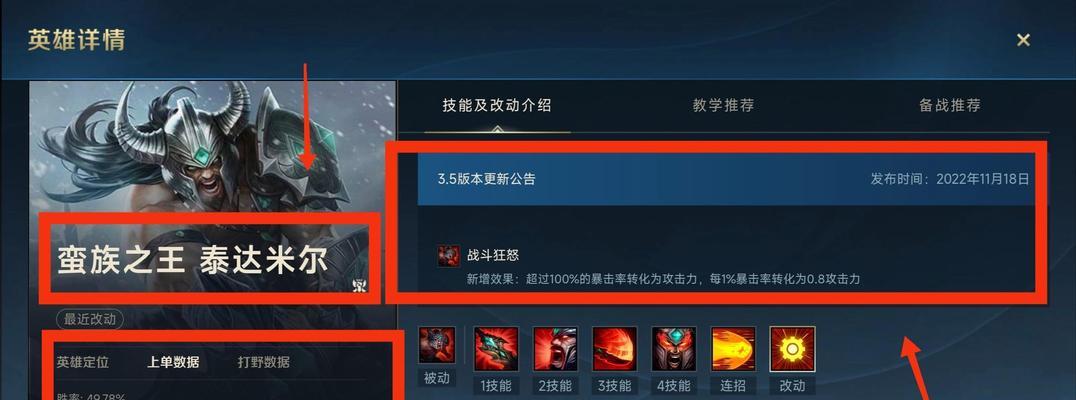Select 上单数据 stats tab
This screenshot has height=400, width=1076.
[x=173, y=362]
